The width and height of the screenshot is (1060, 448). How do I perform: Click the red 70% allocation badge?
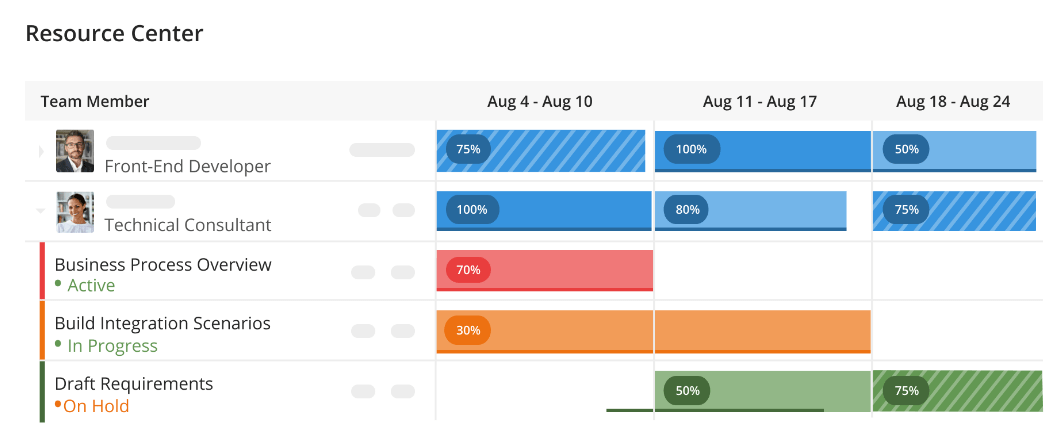(x=468, y=270)
